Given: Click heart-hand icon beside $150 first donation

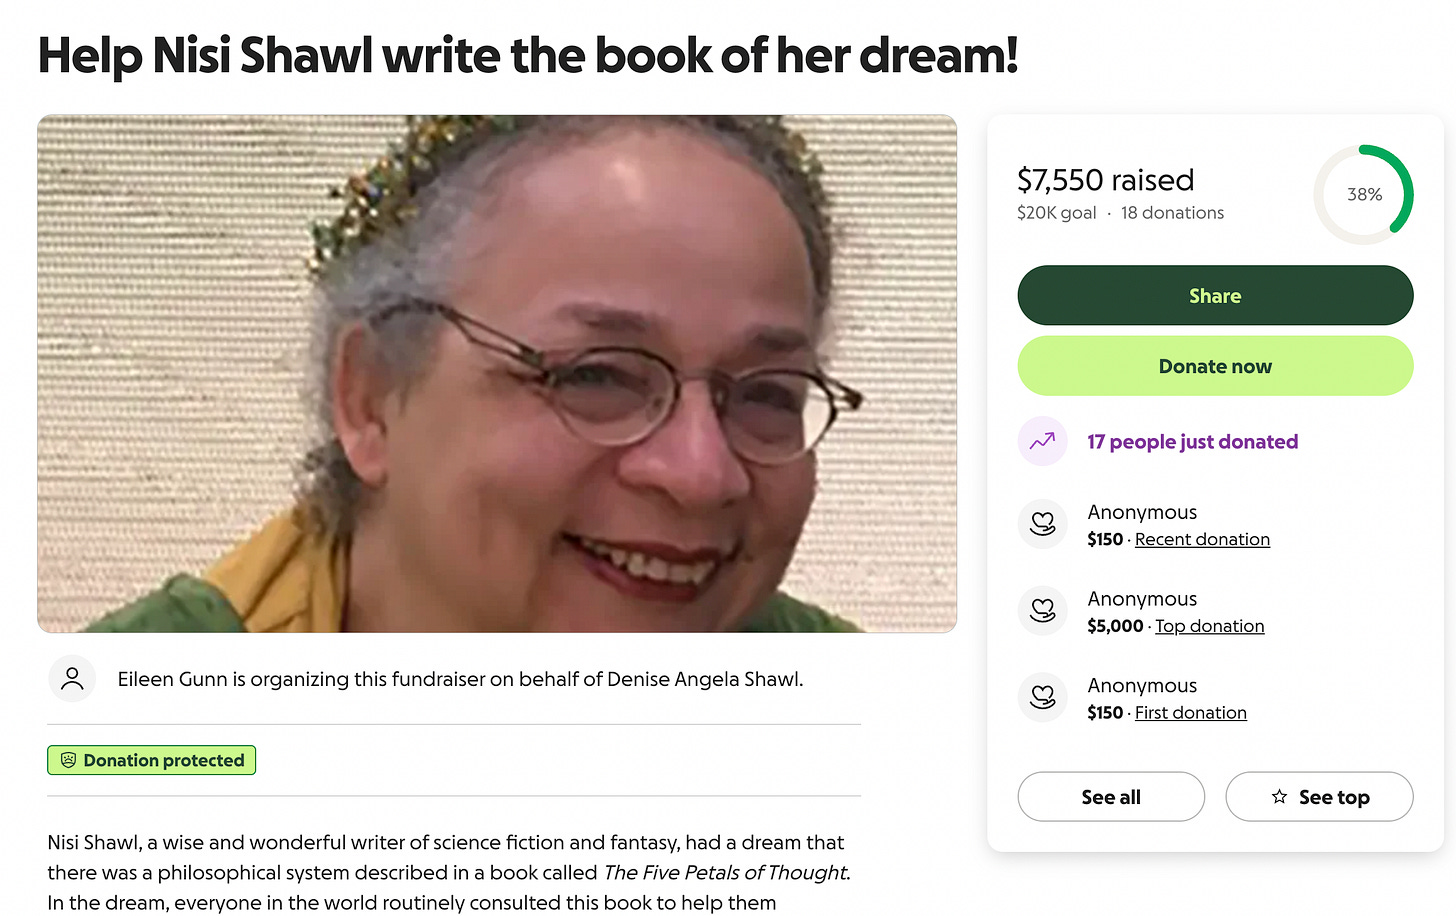Looking at the screenshot, I should click(x=1042, y=697).
